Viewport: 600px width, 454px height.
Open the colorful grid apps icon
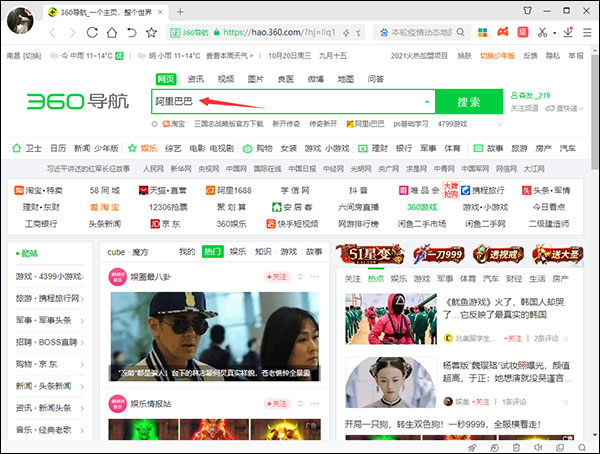tap(483, 33)
